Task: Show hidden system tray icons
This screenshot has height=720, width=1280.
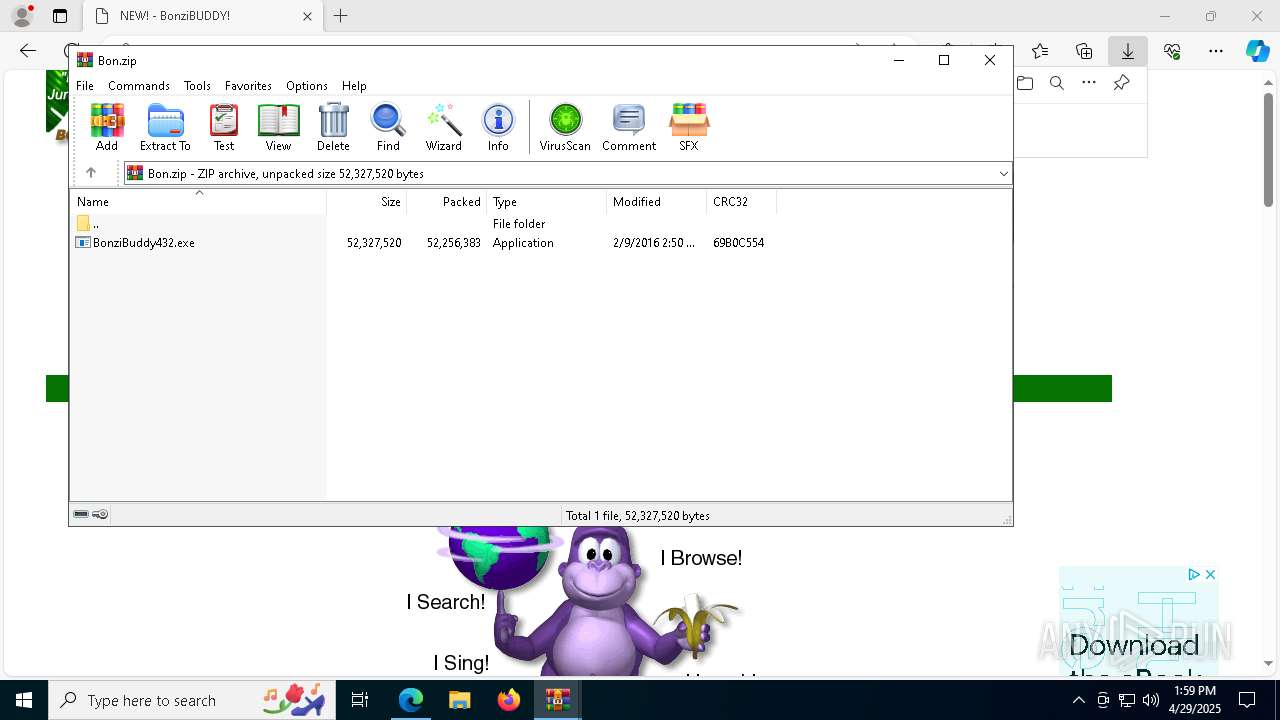Action: point(1078,700)
